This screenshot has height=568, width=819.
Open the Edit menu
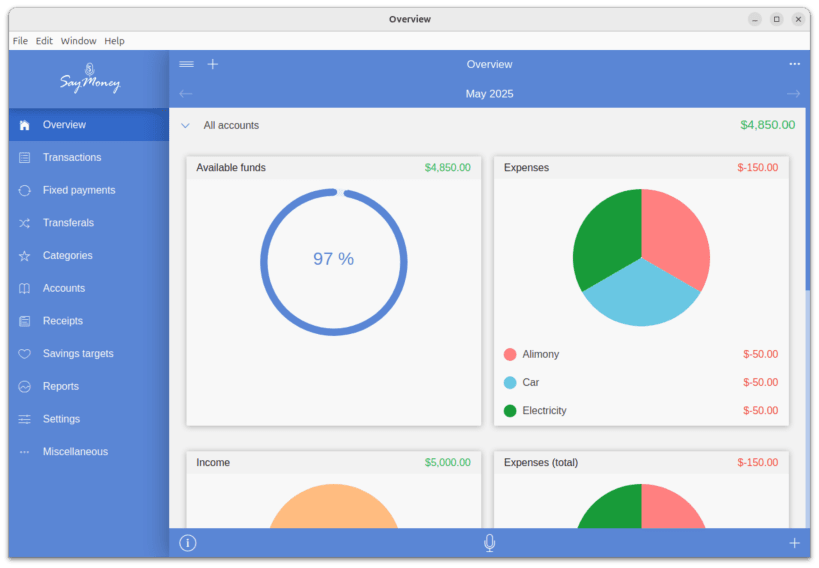coord(44,41)
